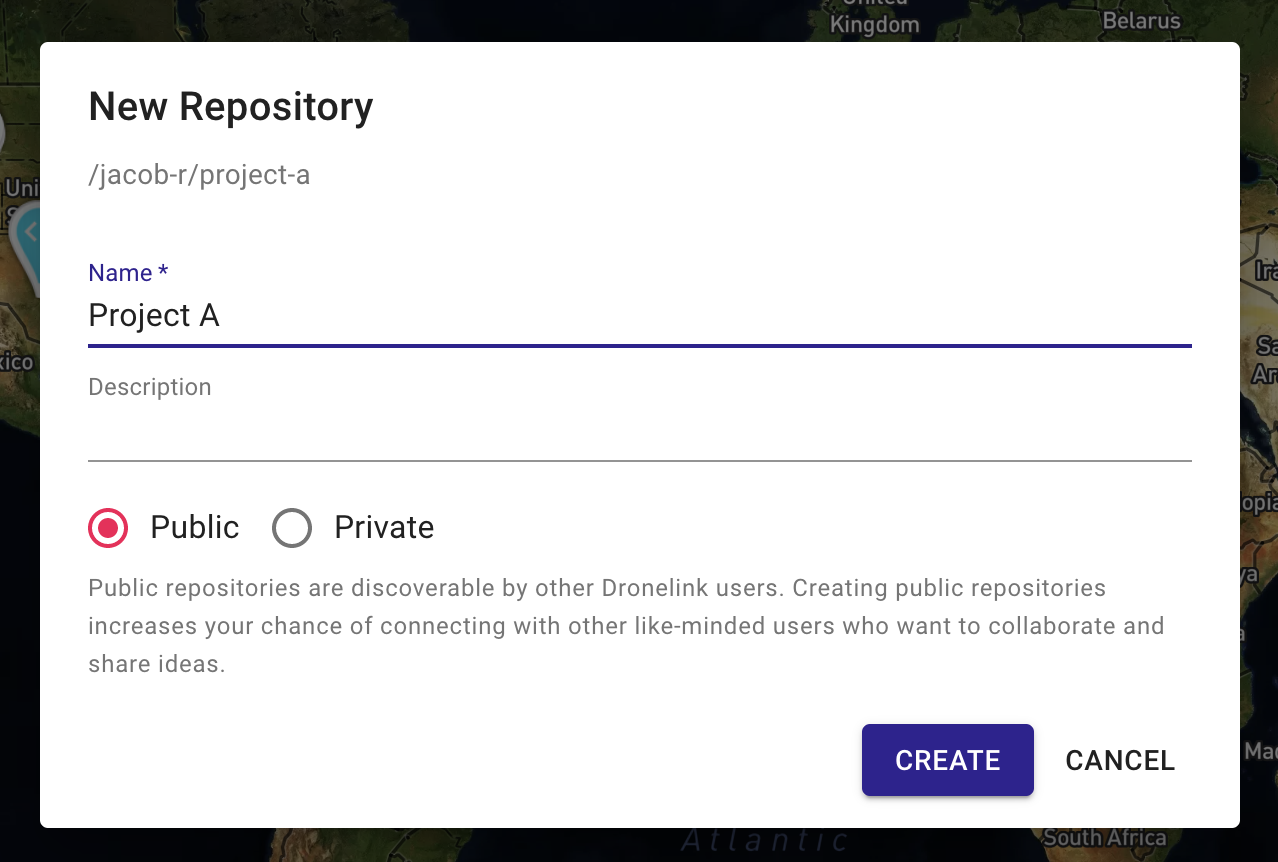Click the Belarus label on background map
The width and height of the screenshot is (1278, 862).
coord(1141,20)
